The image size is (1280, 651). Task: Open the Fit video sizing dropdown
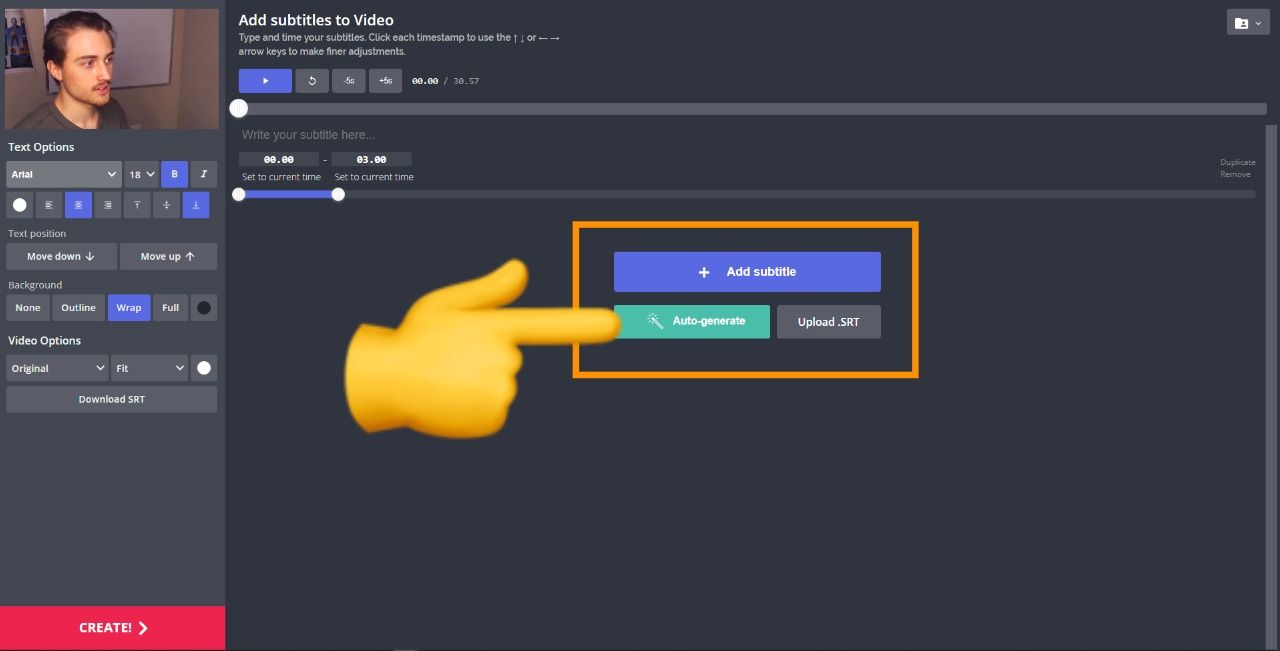149,368
